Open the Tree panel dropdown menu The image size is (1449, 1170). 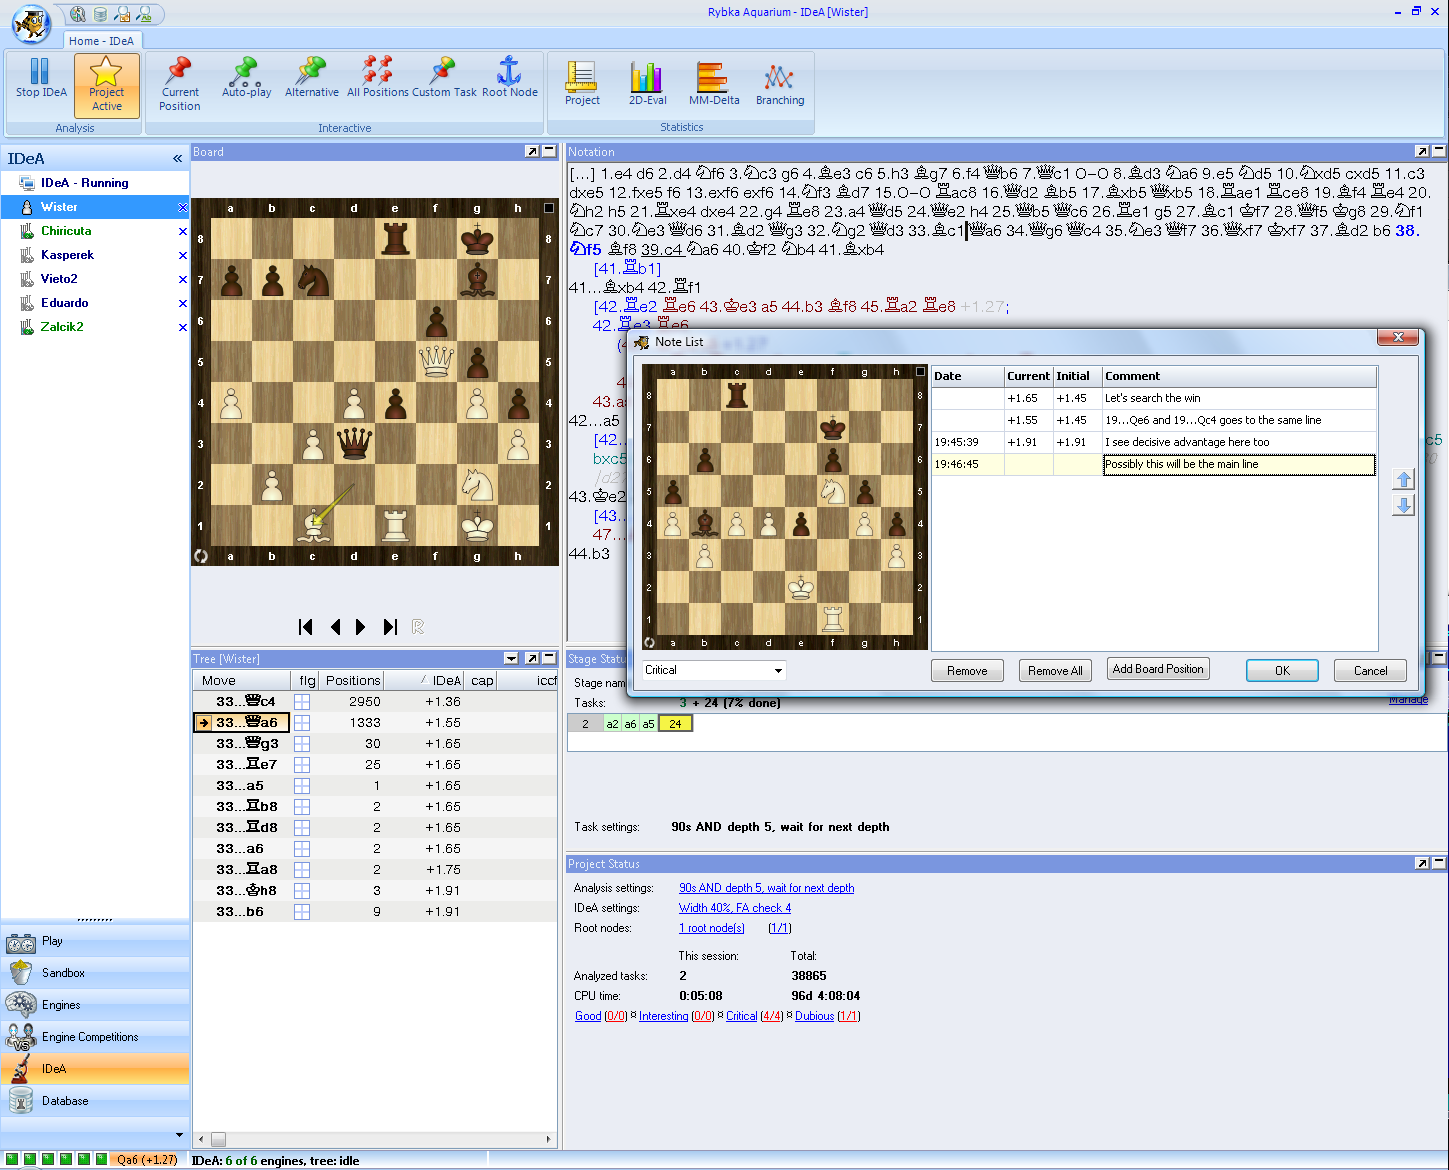(511, 658)
